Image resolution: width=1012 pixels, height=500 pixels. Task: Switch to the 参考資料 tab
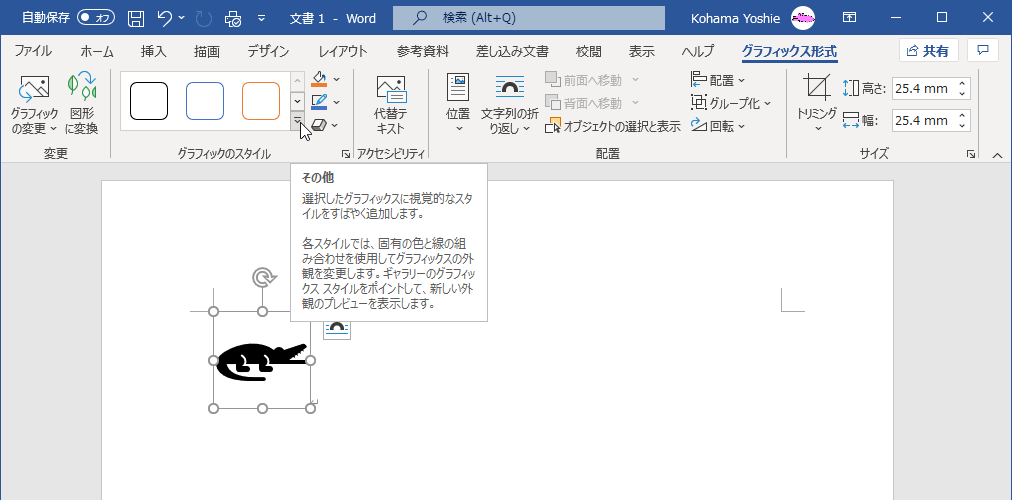pyautogui.click(x=423, y=52)
